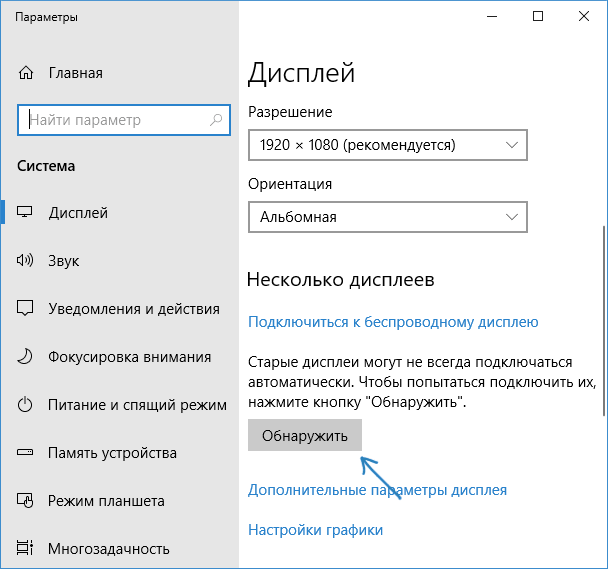Click the Система heading text

[x=46, y=166]
